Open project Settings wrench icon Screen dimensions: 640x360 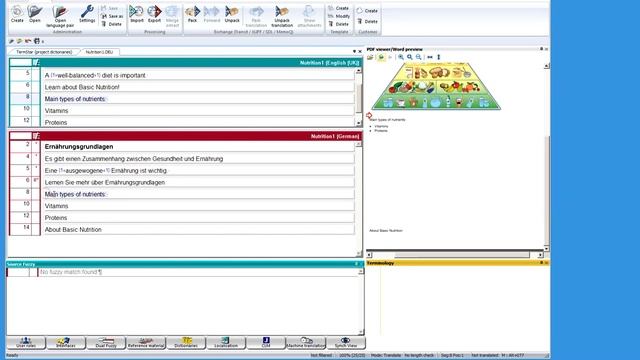tap(87, 14)
